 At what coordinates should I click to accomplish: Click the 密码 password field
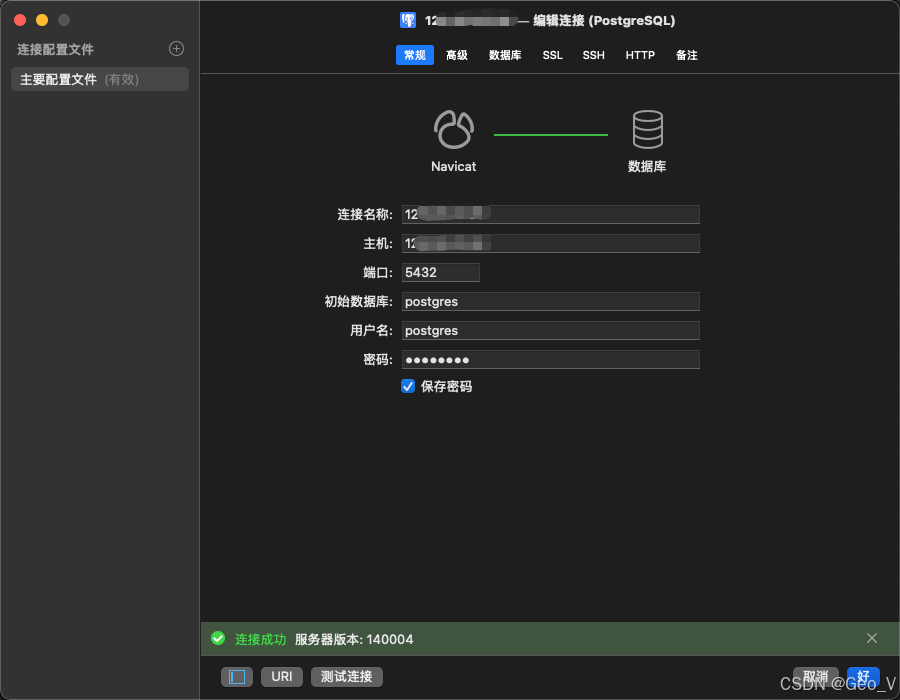coord(550,360)
